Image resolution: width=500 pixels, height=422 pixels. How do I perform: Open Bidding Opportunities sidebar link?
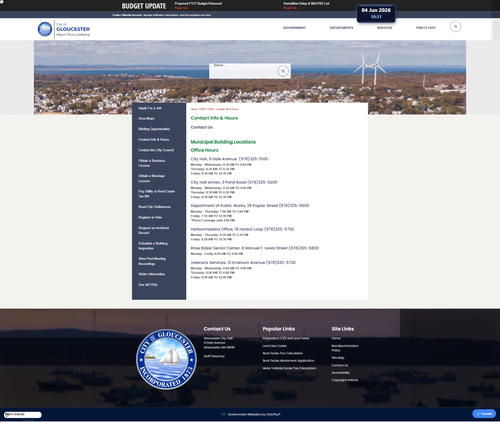(154, 129)
